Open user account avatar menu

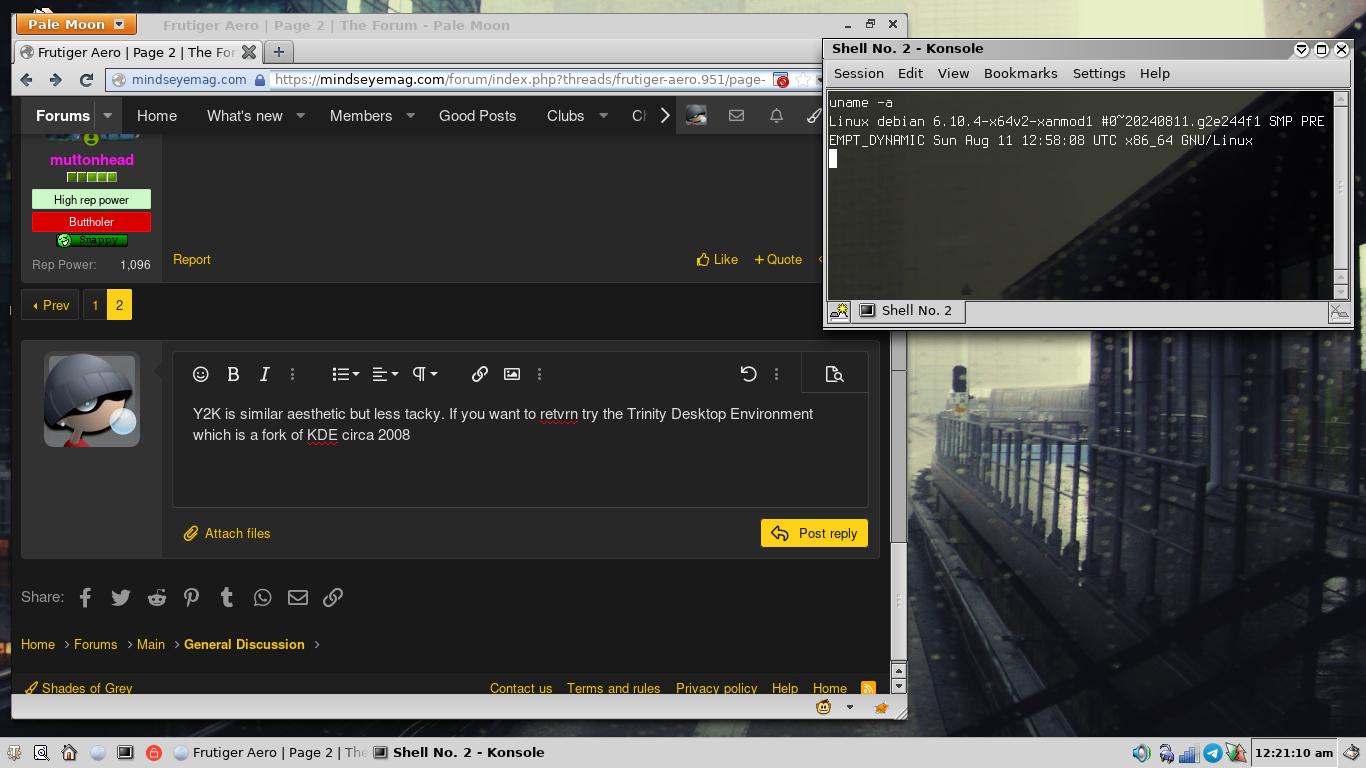point(696,116)
